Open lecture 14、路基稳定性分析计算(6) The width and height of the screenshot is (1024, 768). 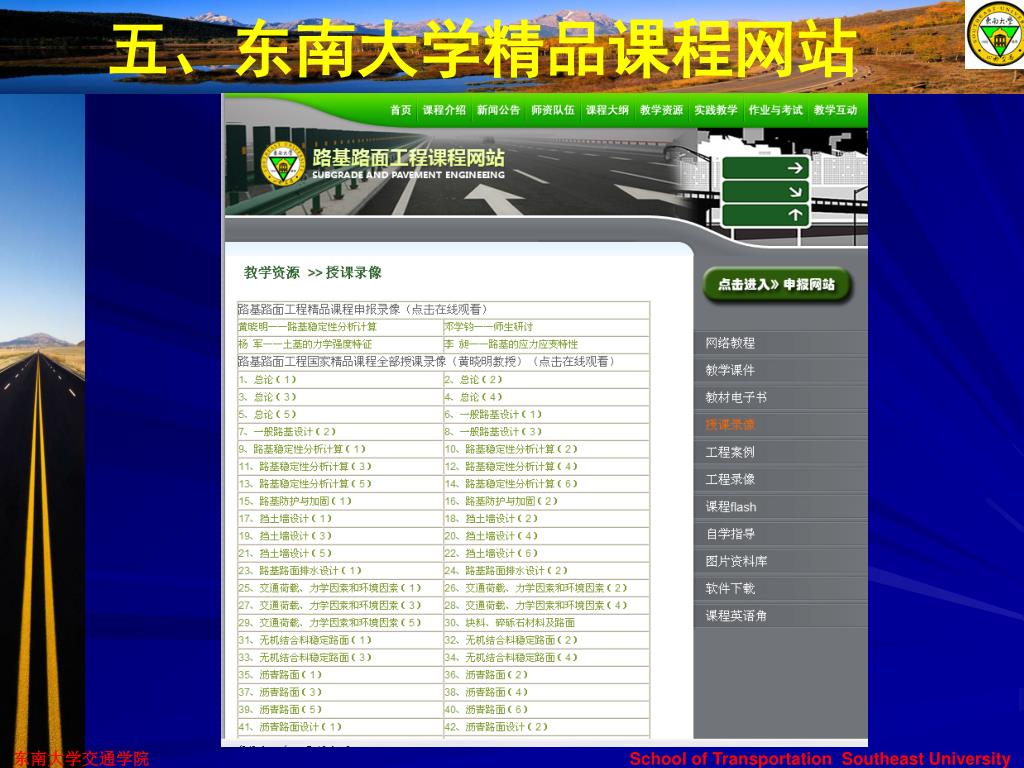coord(511,484)
